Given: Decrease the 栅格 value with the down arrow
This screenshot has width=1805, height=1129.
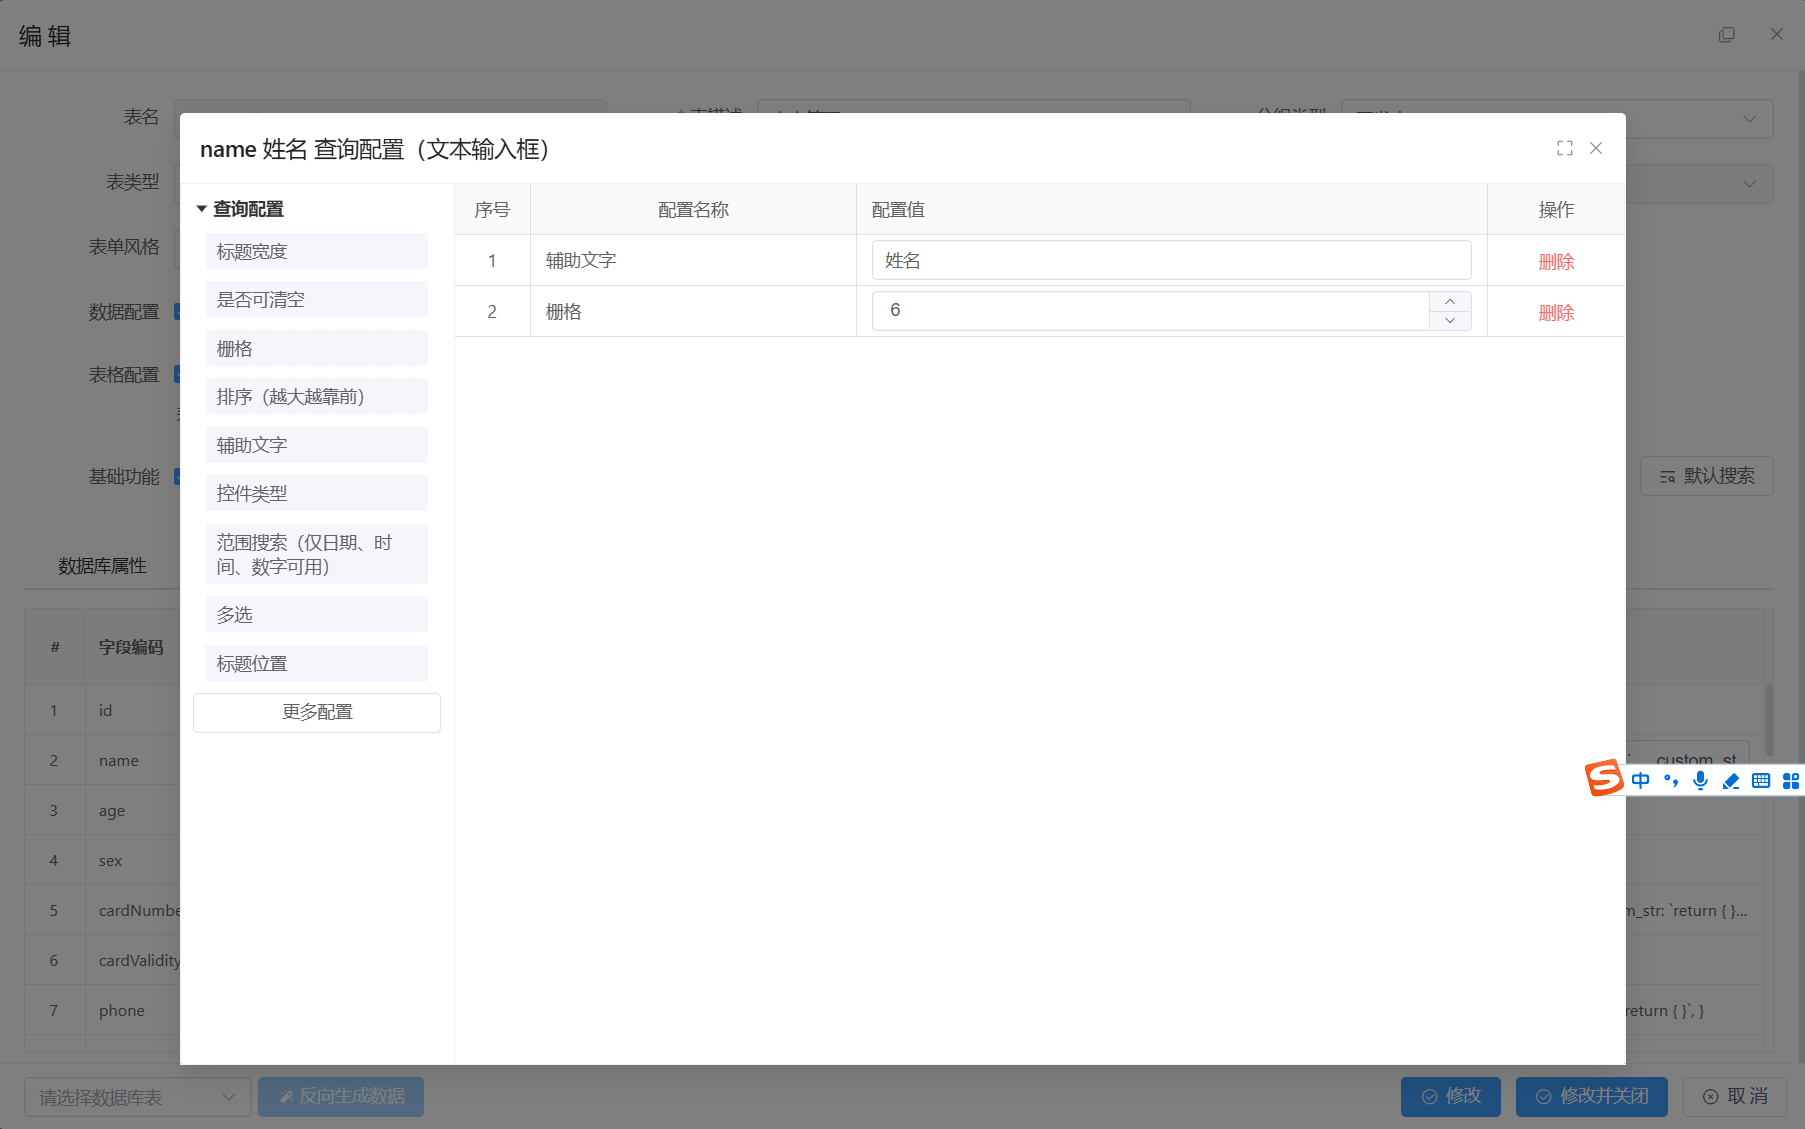Looking at the screenshot, I should pos(1450,320).
